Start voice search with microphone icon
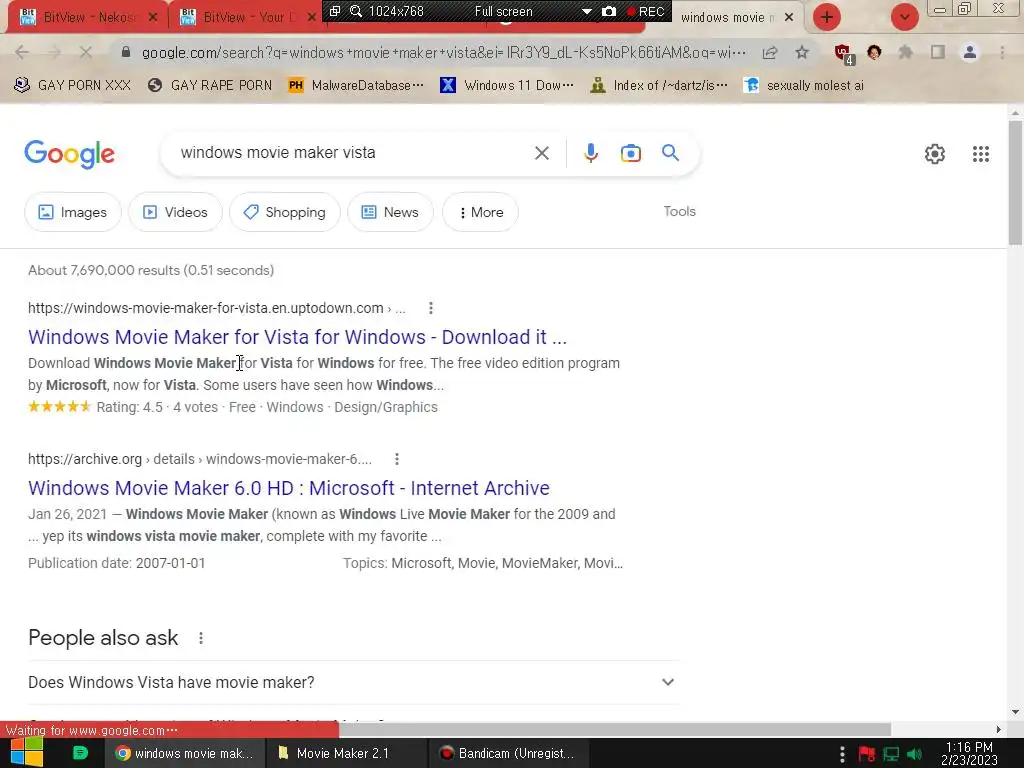 590,153
